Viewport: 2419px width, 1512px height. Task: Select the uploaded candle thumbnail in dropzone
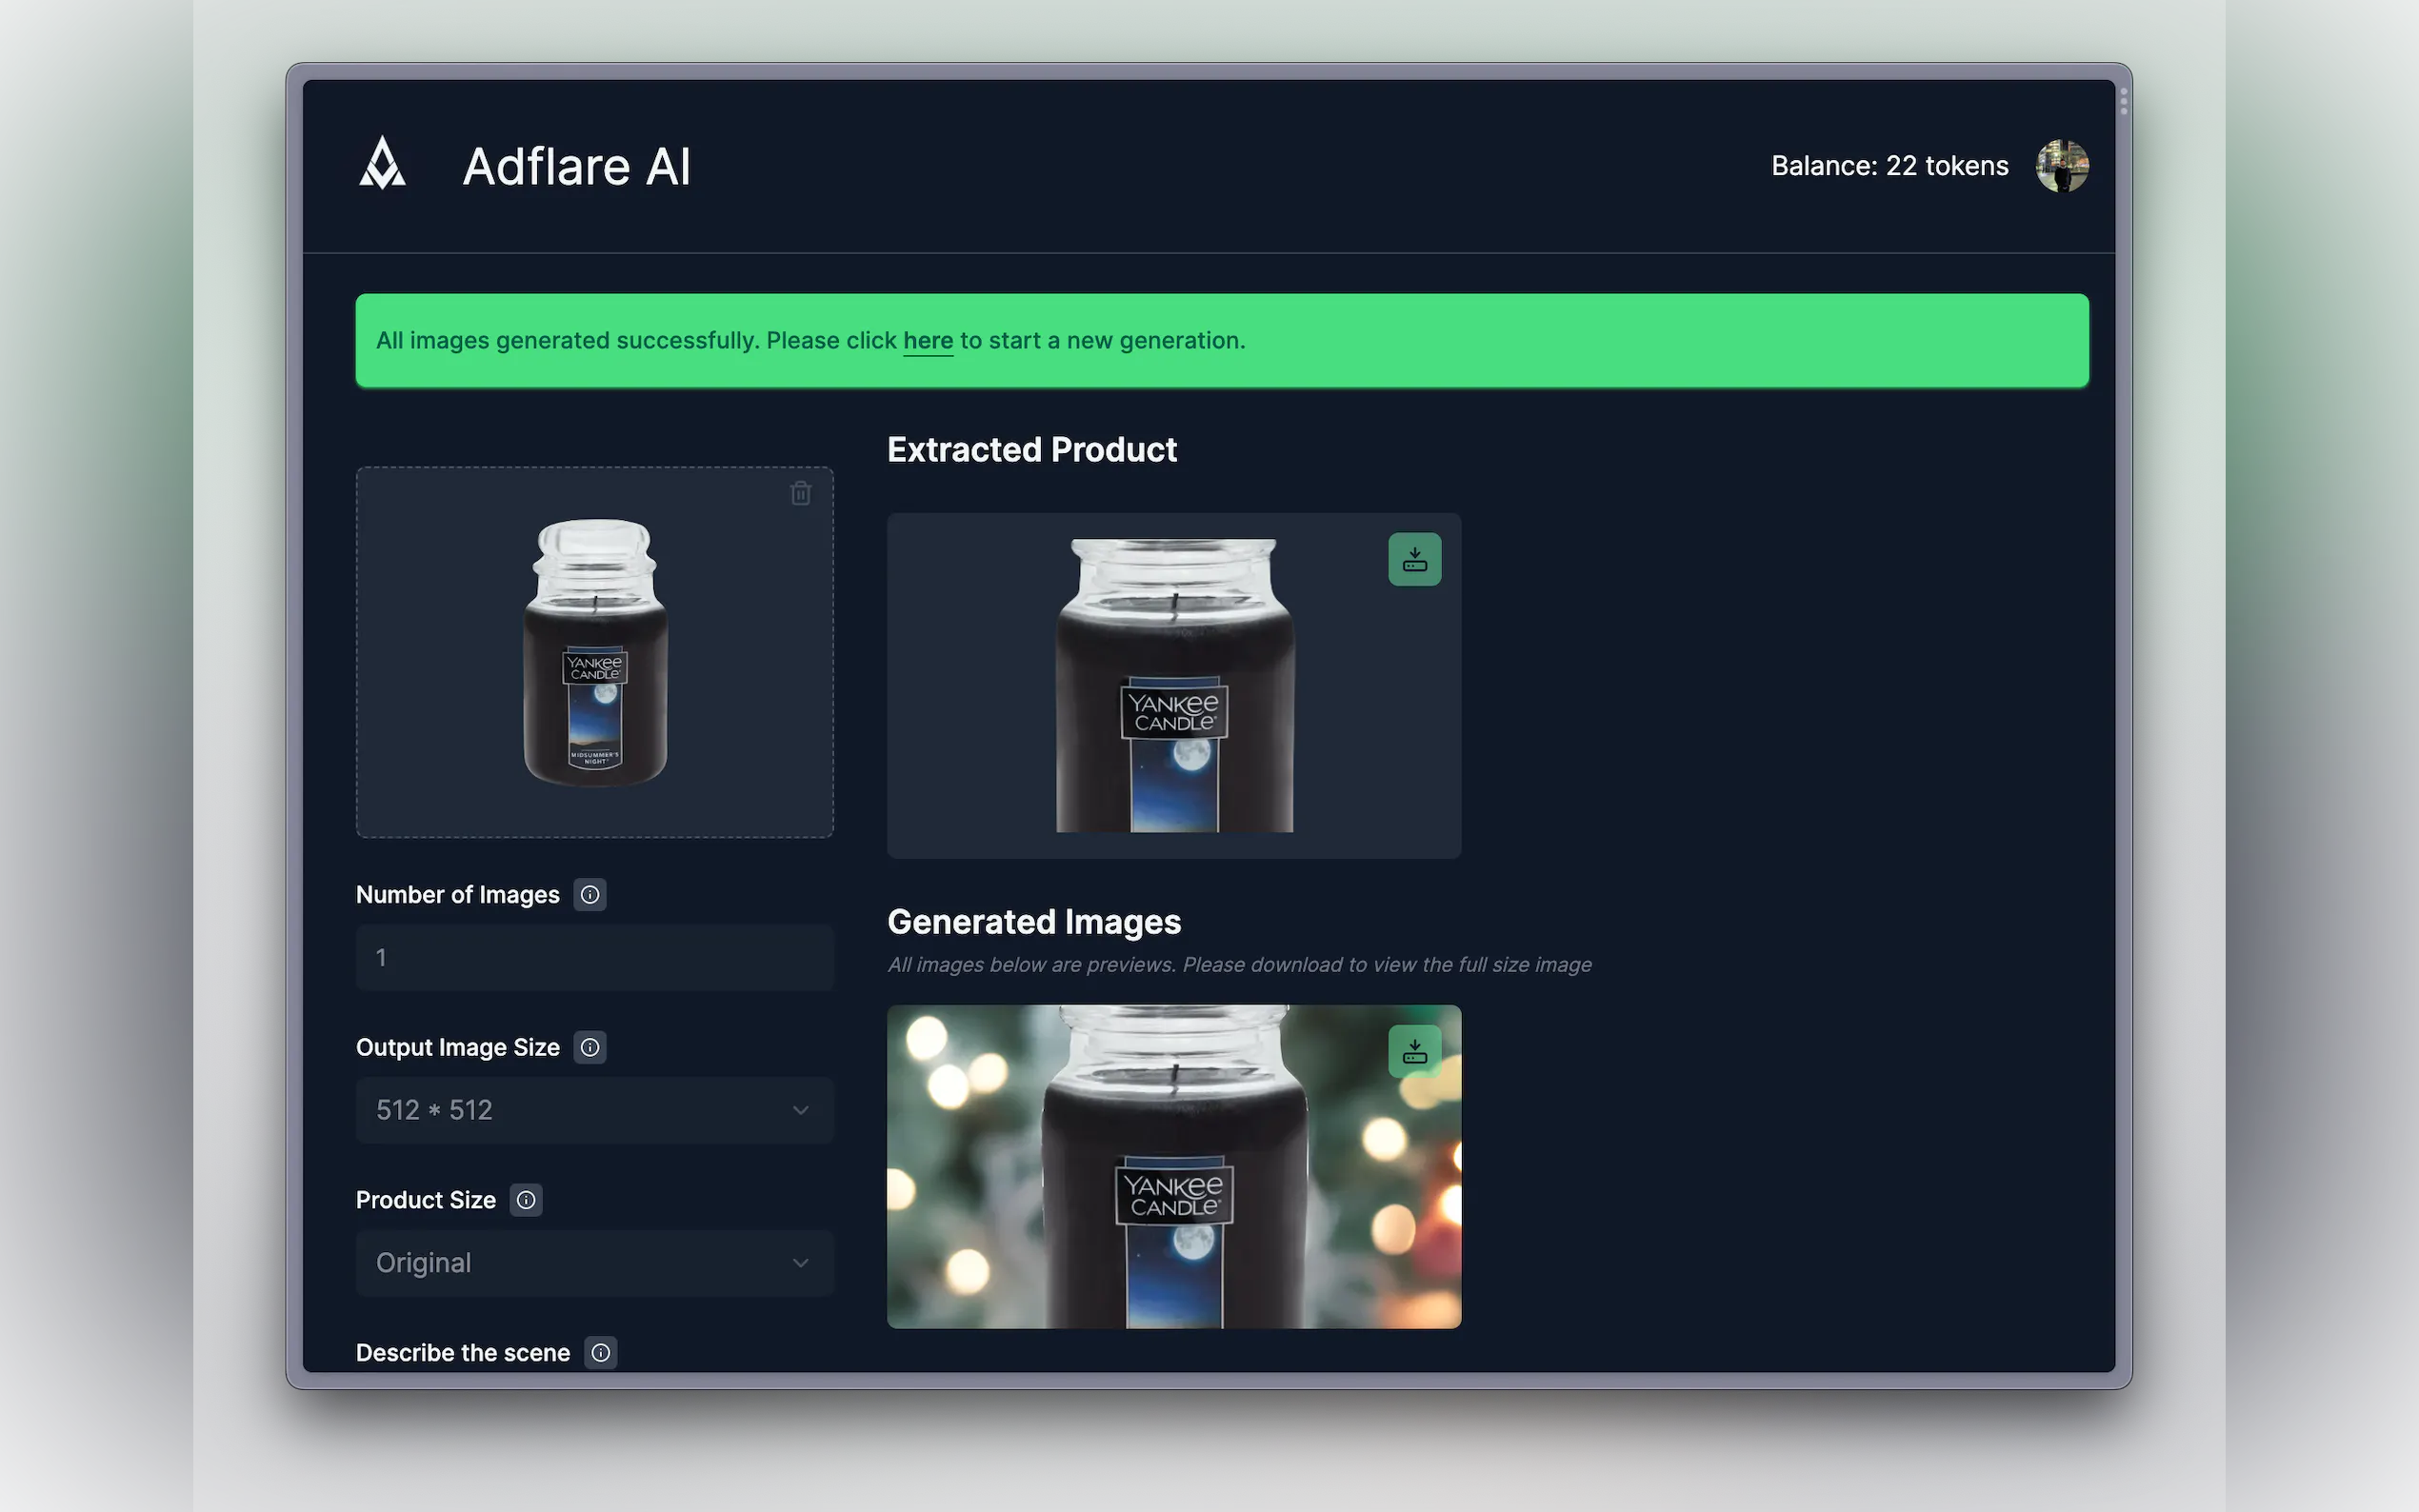pos(595,652)
